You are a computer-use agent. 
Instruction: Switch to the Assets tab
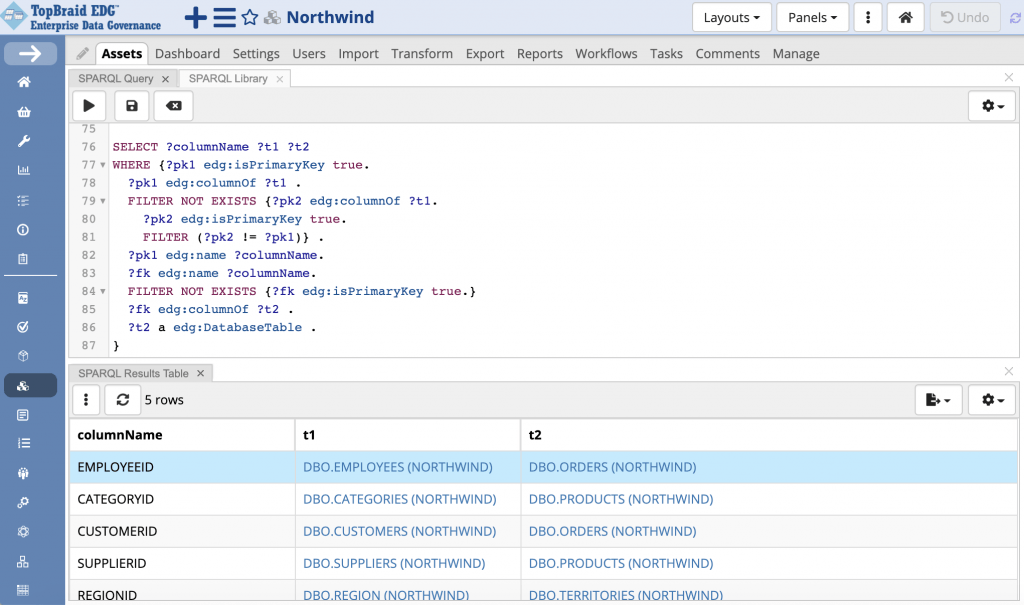tap(122, 54)
